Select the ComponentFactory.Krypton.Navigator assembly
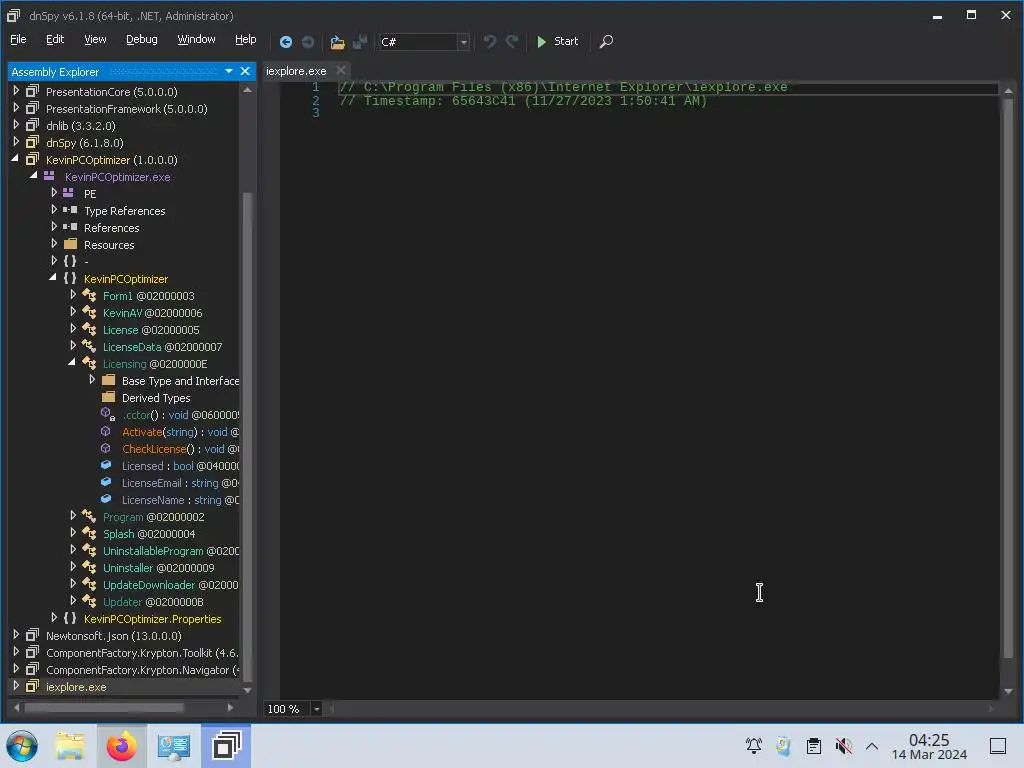The height and width of the screenshot is (768, 1024). tap(142, 669)
